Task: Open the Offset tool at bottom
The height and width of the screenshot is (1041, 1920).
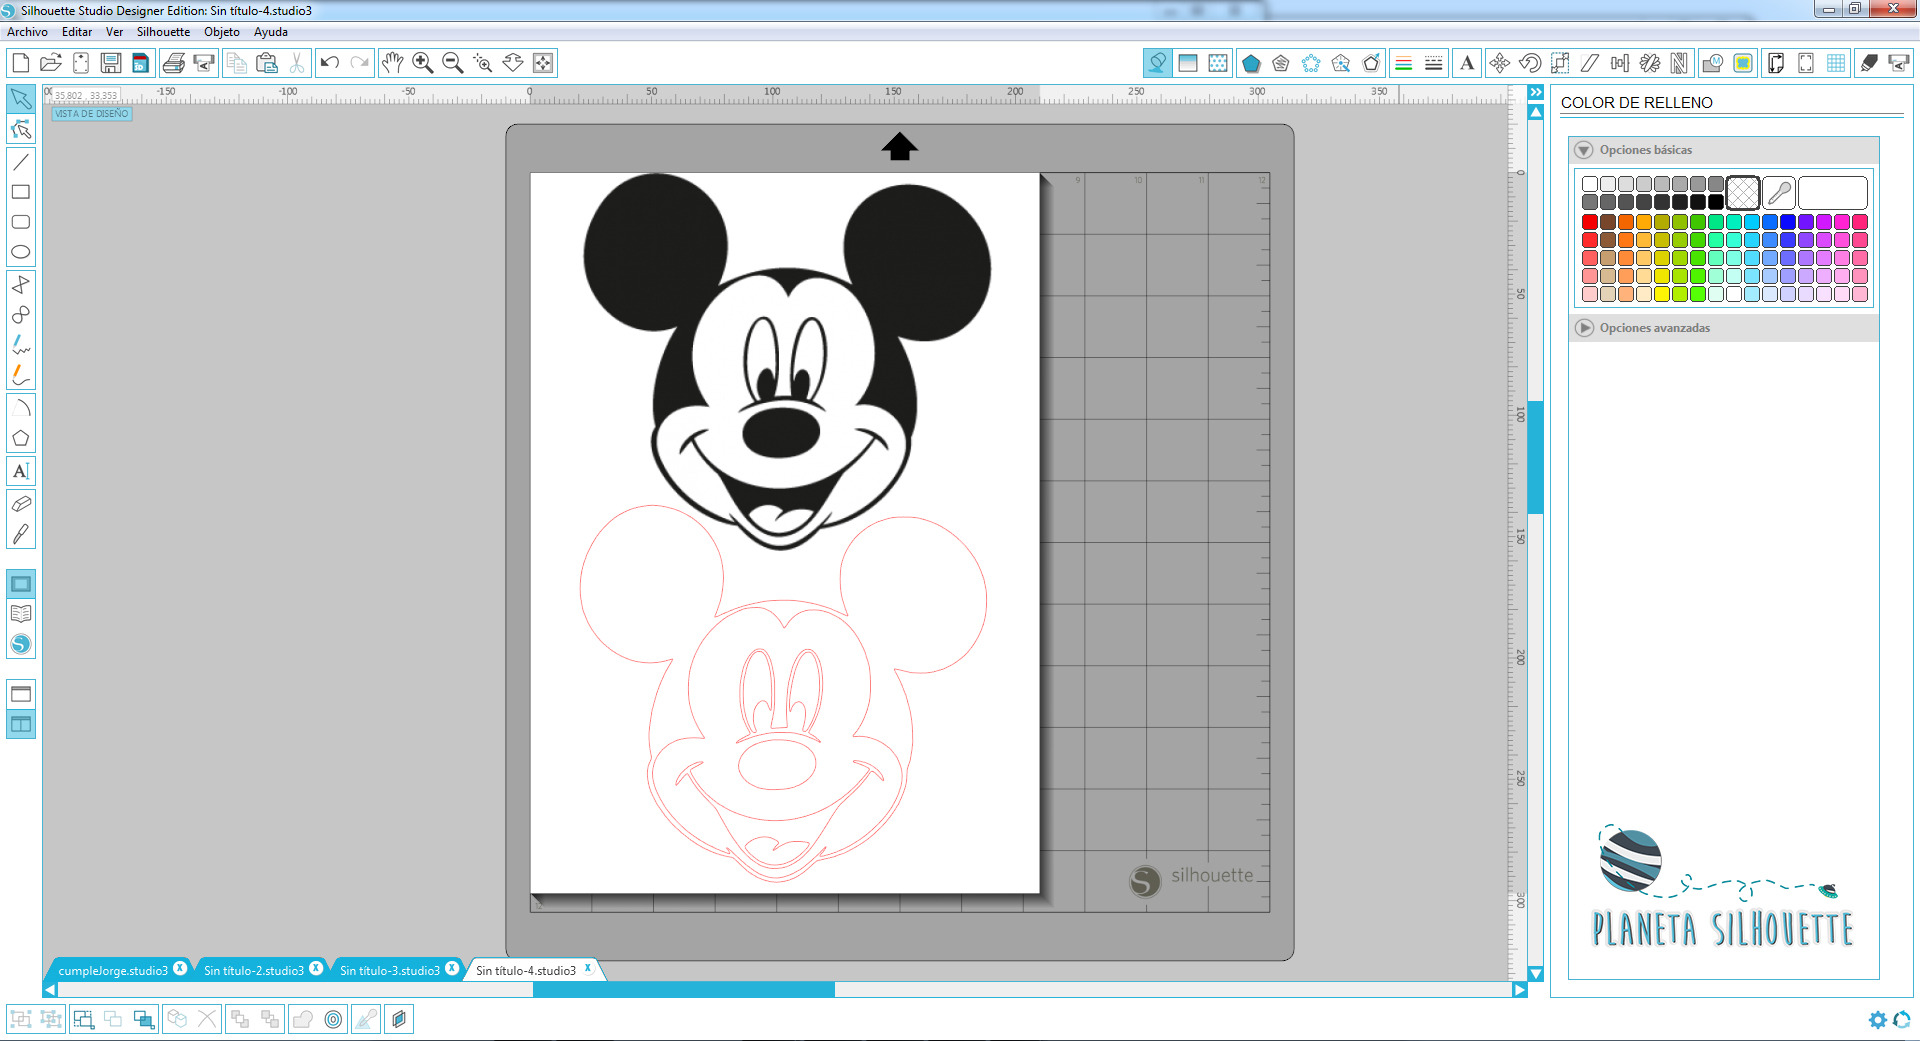Action: click(x=334, y=1019)
